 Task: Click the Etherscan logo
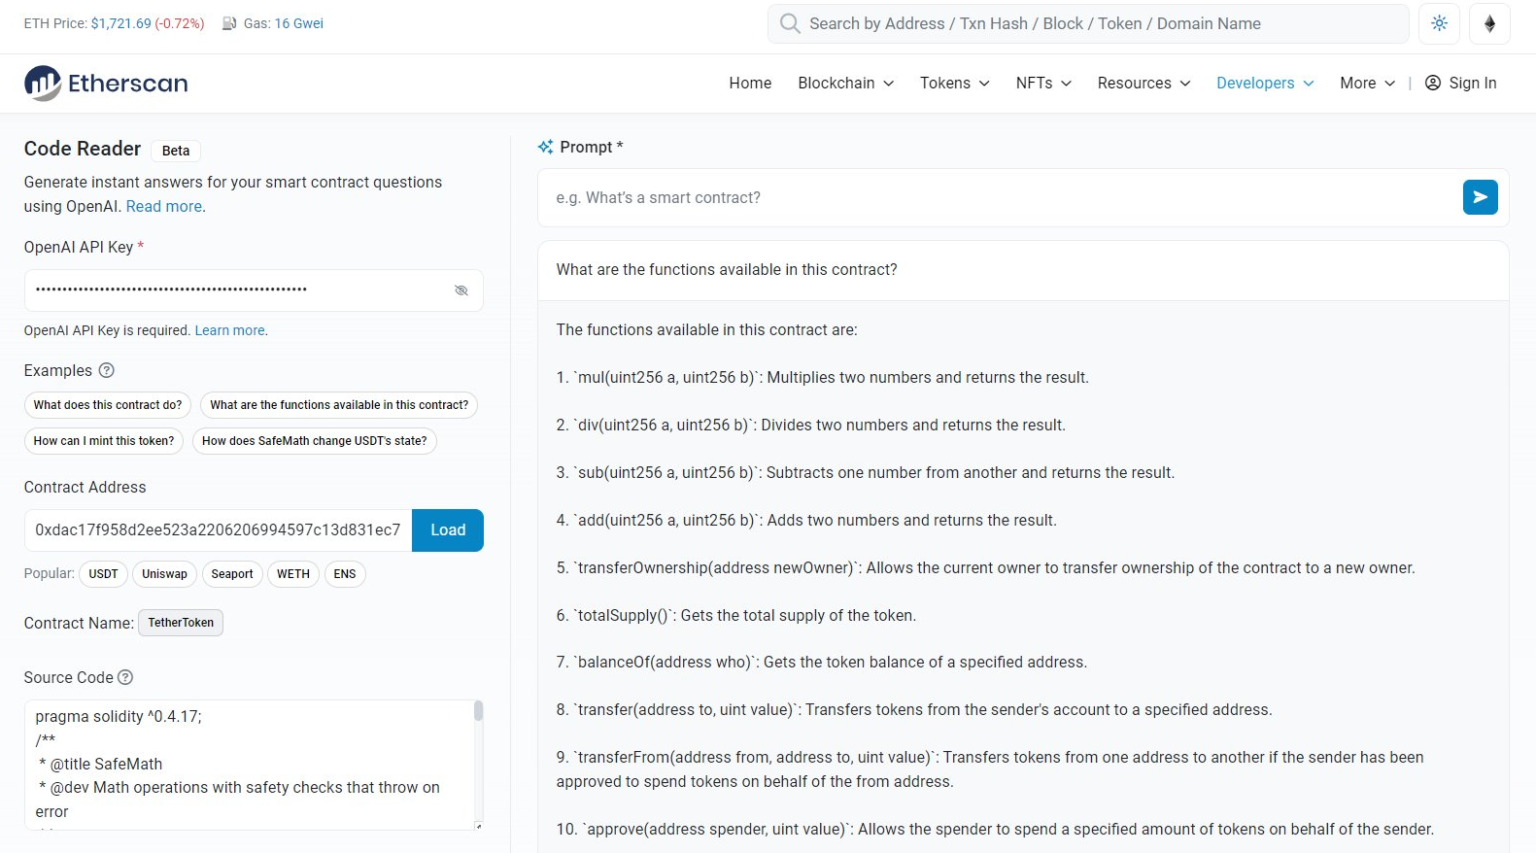point(106,83)
